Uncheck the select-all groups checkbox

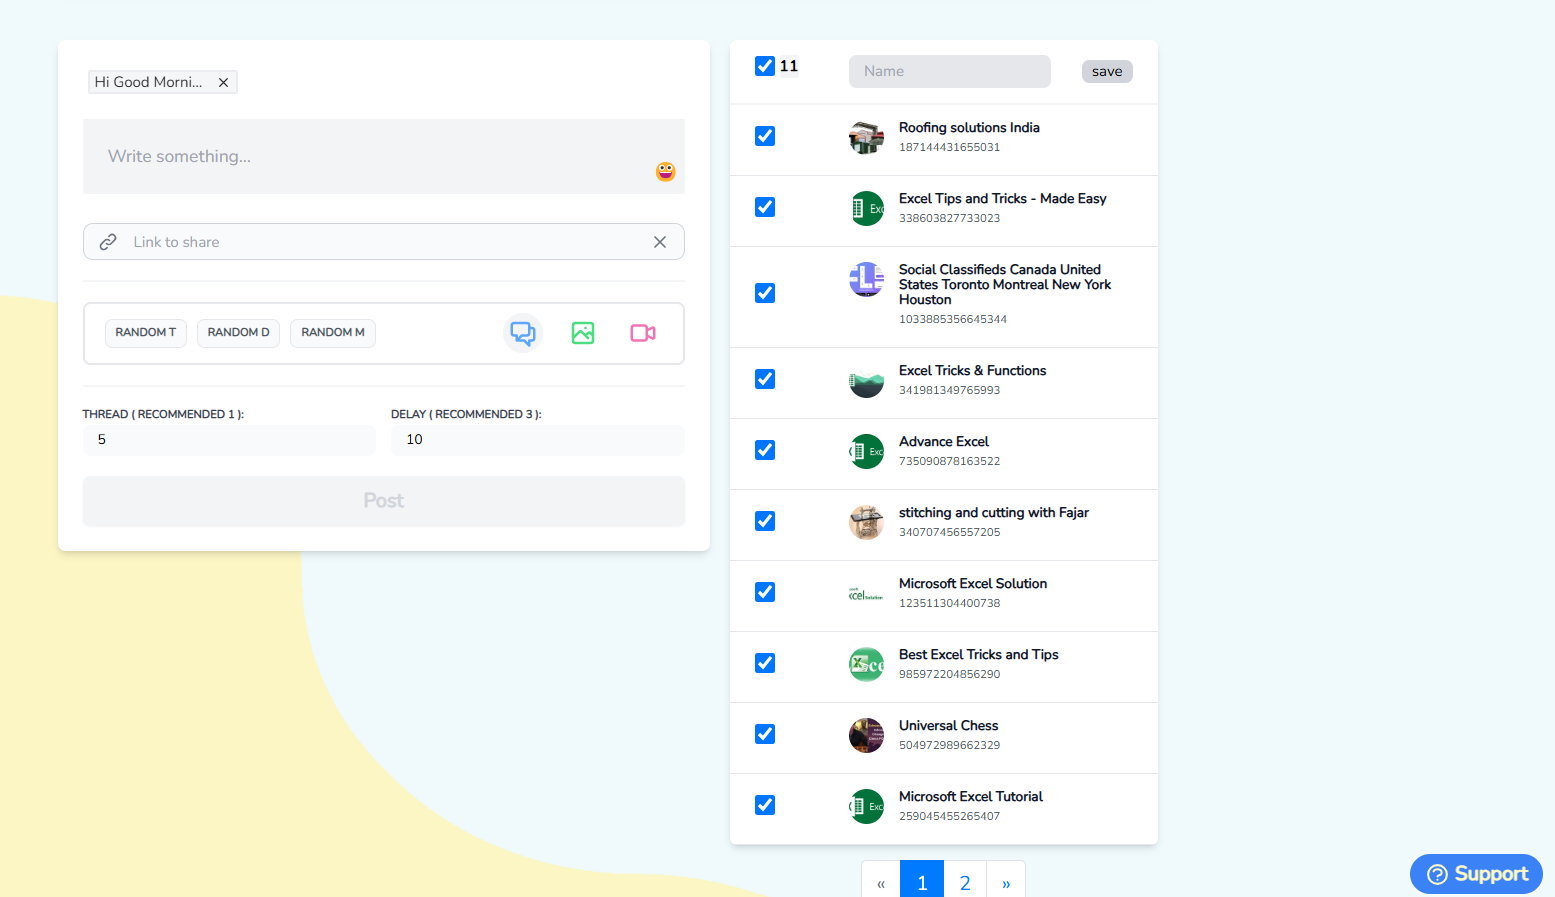coord(765,66)
